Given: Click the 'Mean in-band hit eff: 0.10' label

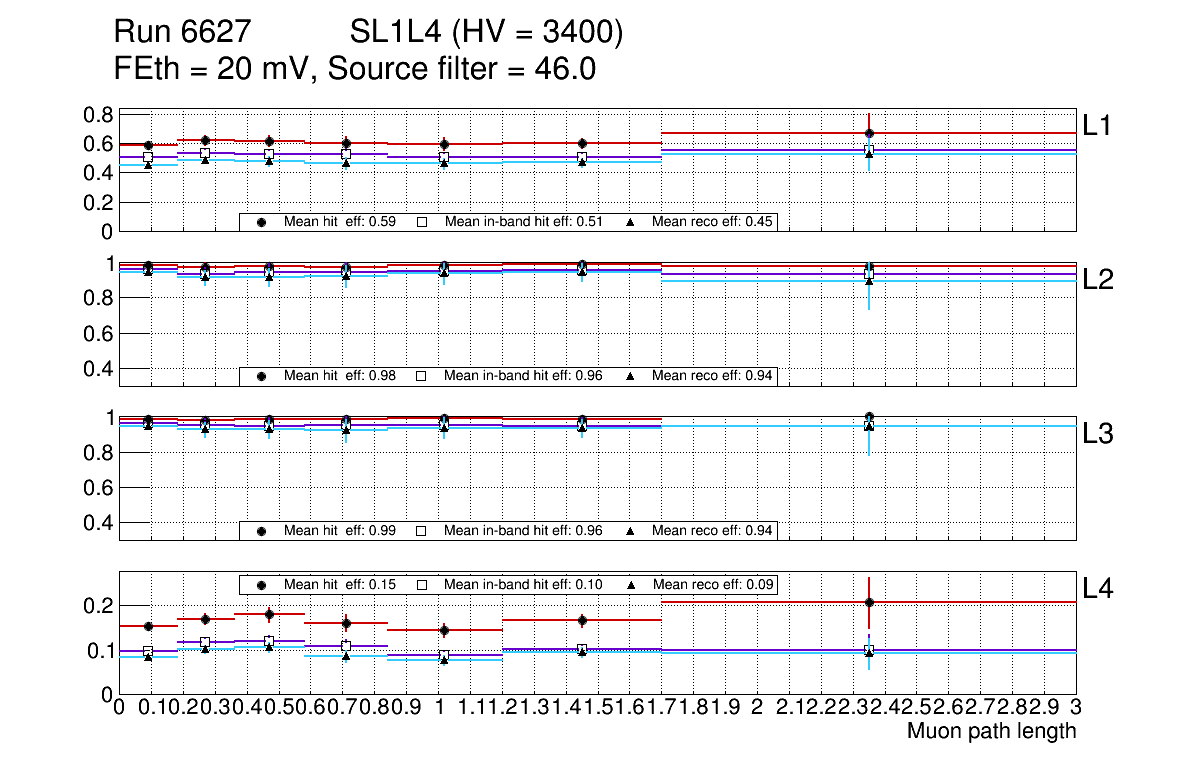Looking at the screenshot, I should click(x=523, y=584).
